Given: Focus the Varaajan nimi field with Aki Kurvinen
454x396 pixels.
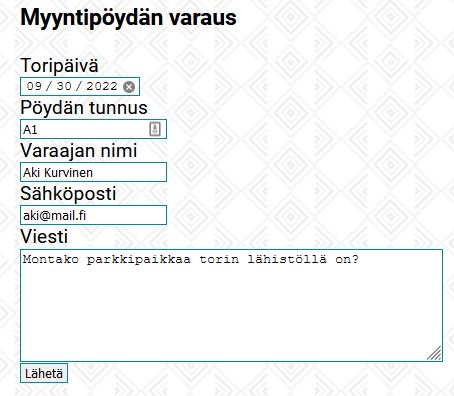Looking at the screenshot, I should point(93,172).
